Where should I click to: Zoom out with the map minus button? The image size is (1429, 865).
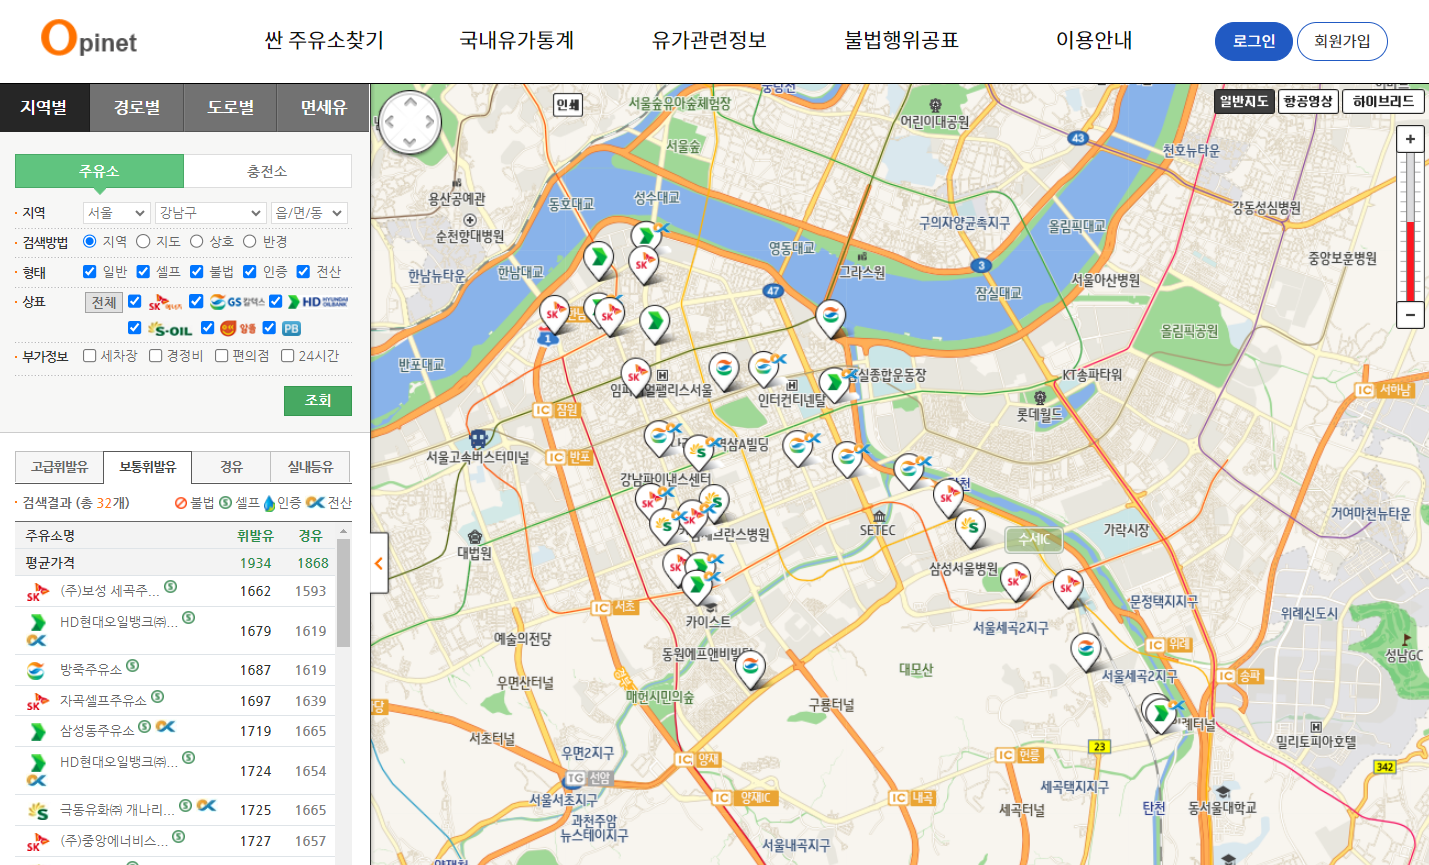point(1410,314)
